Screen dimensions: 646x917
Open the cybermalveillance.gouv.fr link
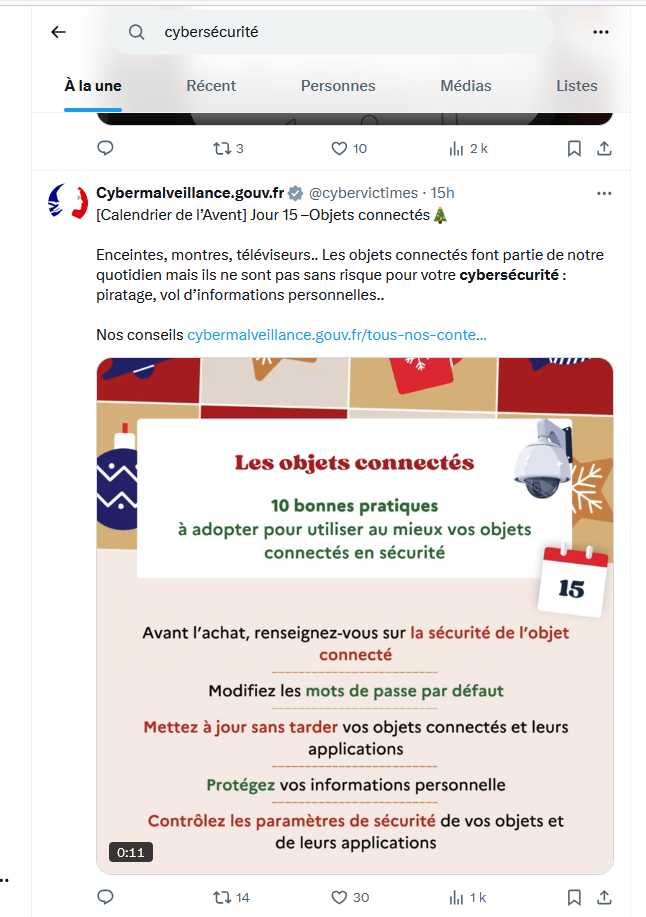point(337,335)
